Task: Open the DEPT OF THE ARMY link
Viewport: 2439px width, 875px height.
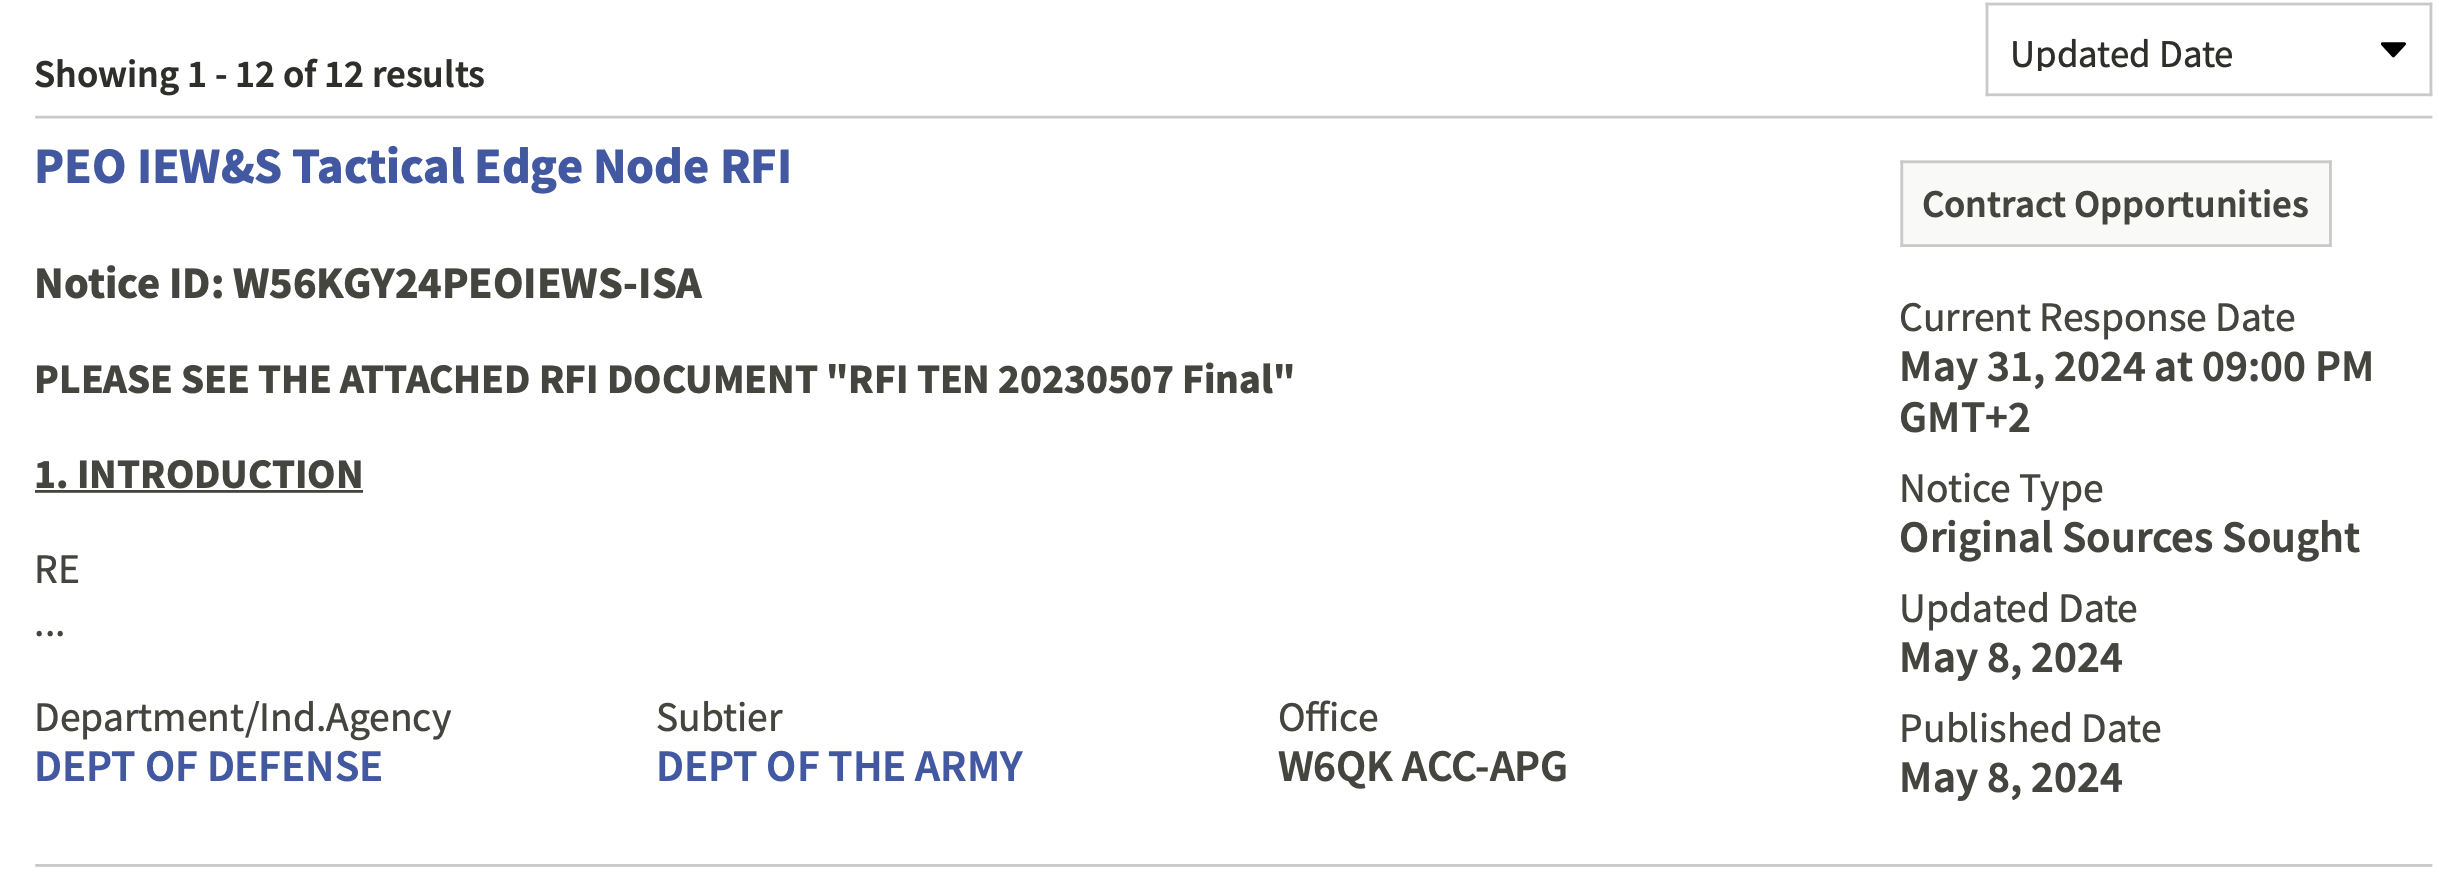Action: click(839, 767)
